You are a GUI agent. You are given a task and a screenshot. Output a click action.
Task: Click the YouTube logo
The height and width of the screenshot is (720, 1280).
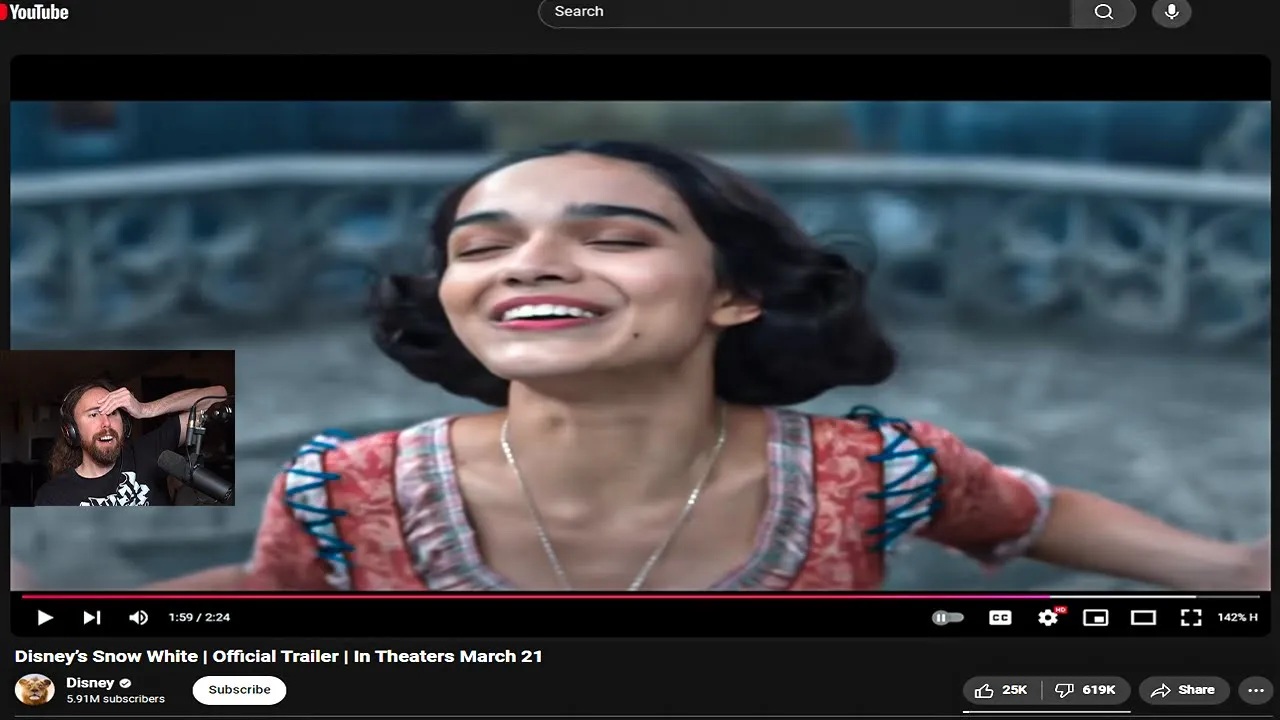(35, 11)
